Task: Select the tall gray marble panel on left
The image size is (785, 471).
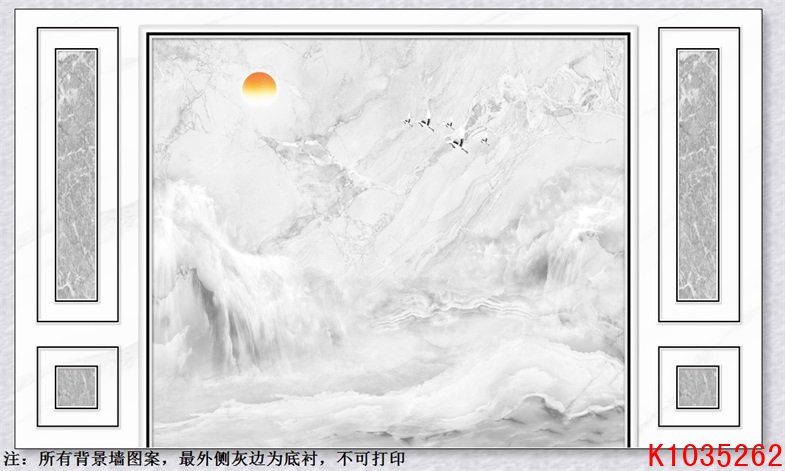Action: point(76,175)
